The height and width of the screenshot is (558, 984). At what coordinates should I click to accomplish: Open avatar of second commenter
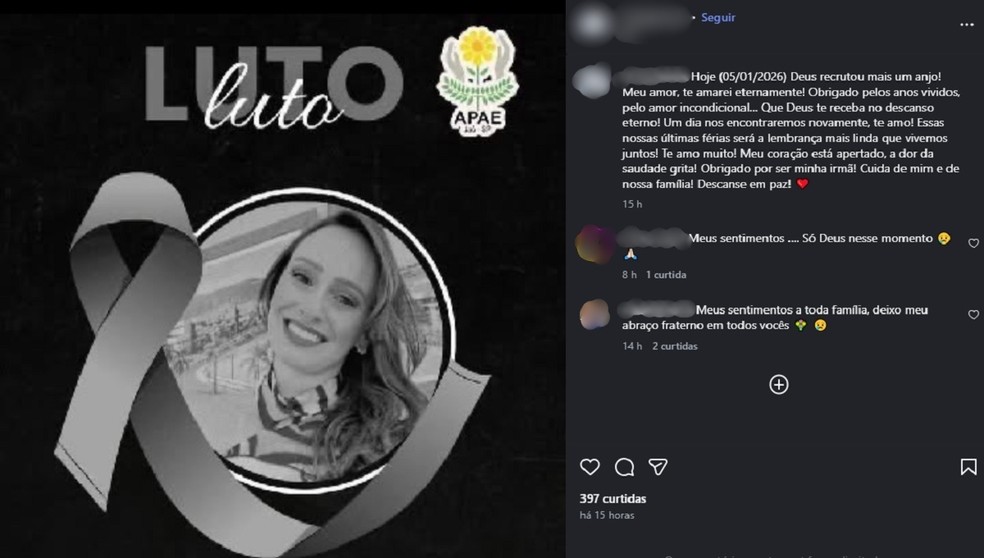(x=594, y=314)
